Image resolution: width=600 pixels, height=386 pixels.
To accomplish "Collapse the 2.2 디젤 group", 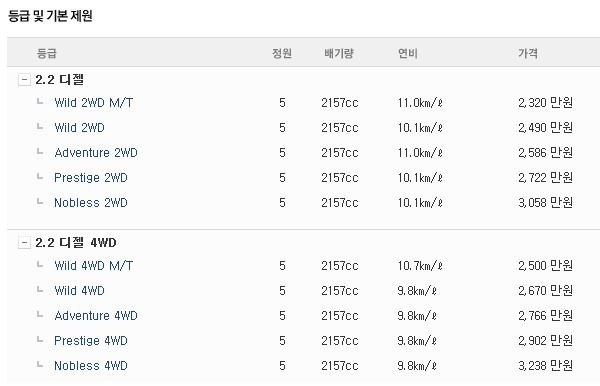I will click(24, 80).
